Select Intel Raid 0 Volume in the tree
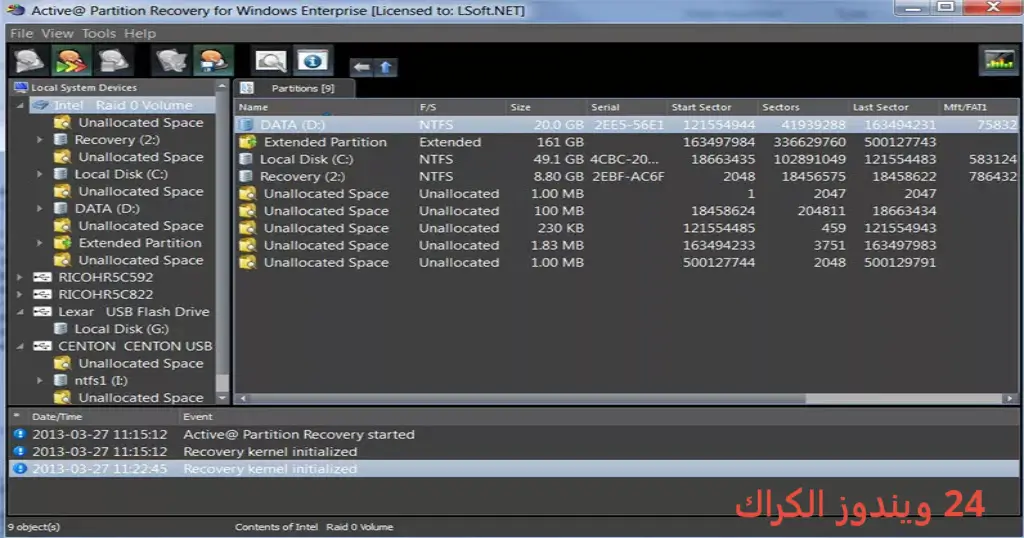 [123, 105]
